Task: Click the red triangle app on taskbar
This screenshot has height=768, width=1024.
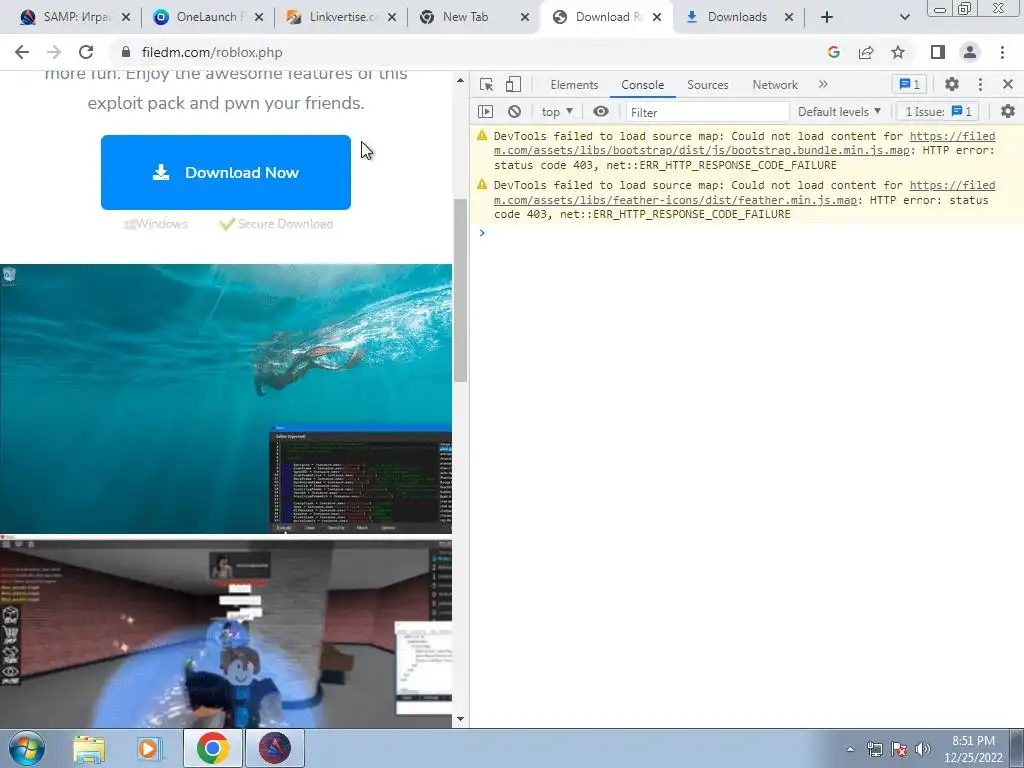Action: click(x=274, y=748)
